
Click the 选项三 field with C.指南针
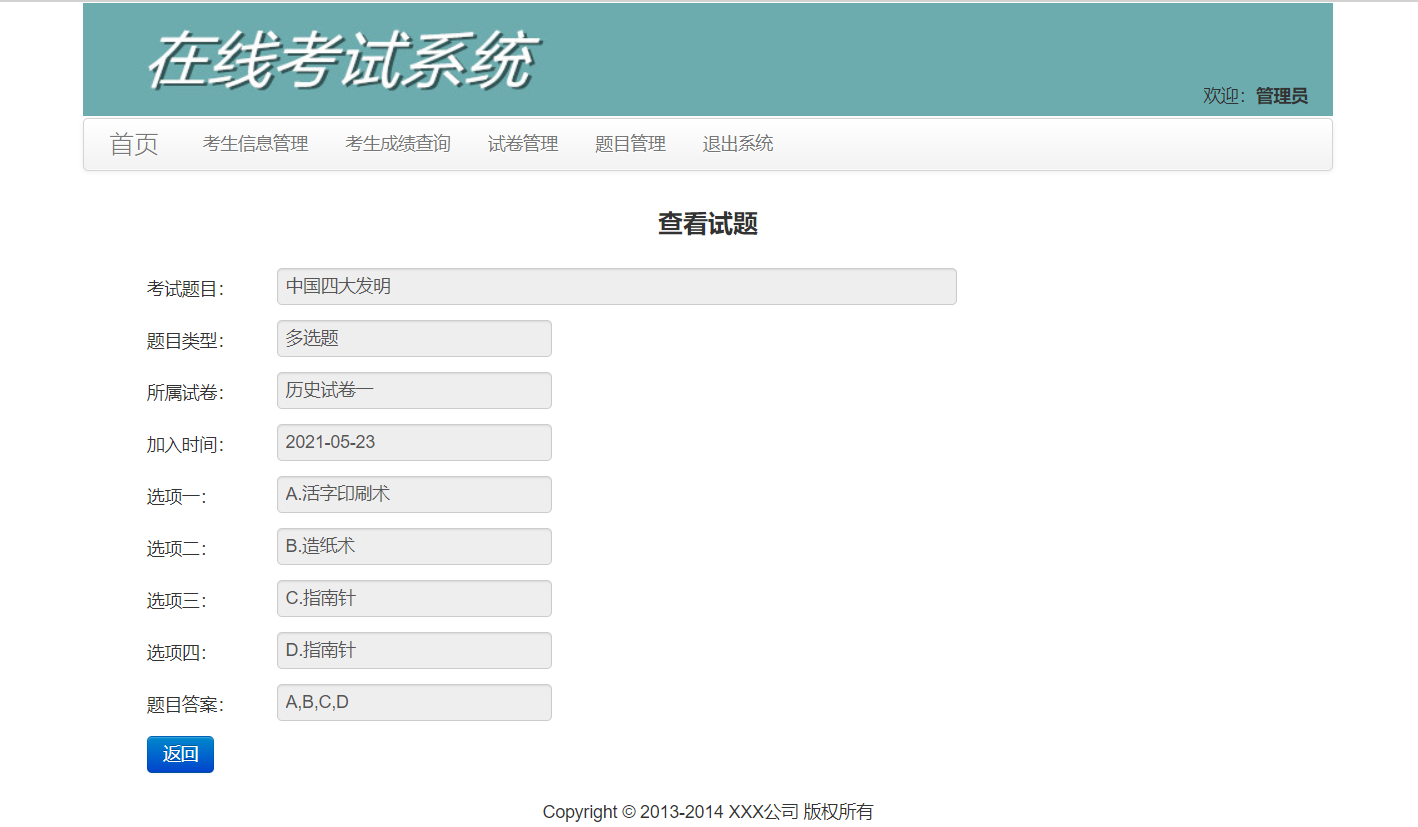coord(414,598)
